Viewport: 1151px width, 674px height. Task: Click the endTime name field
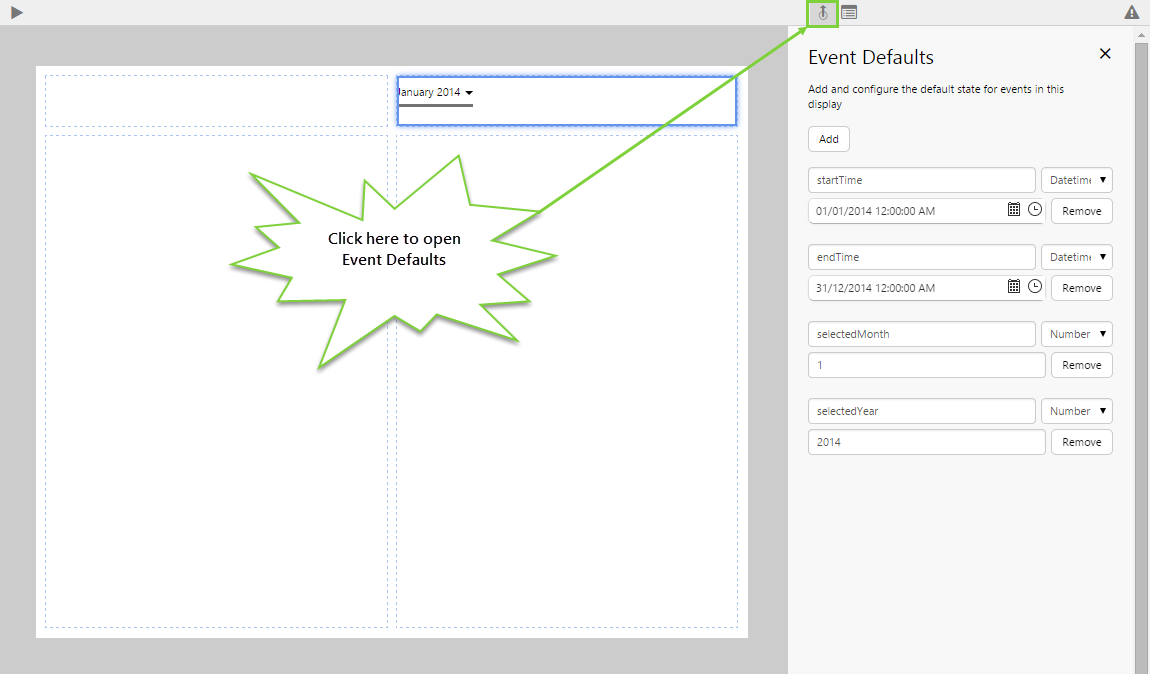pos(921,257)
